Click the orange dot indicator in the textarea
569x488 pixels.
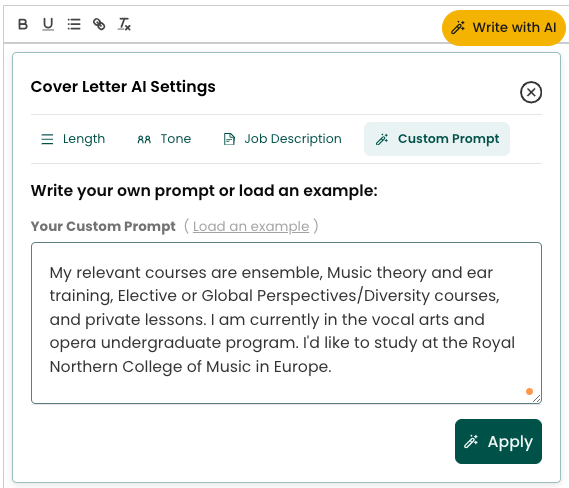click(x=529, y=391)
